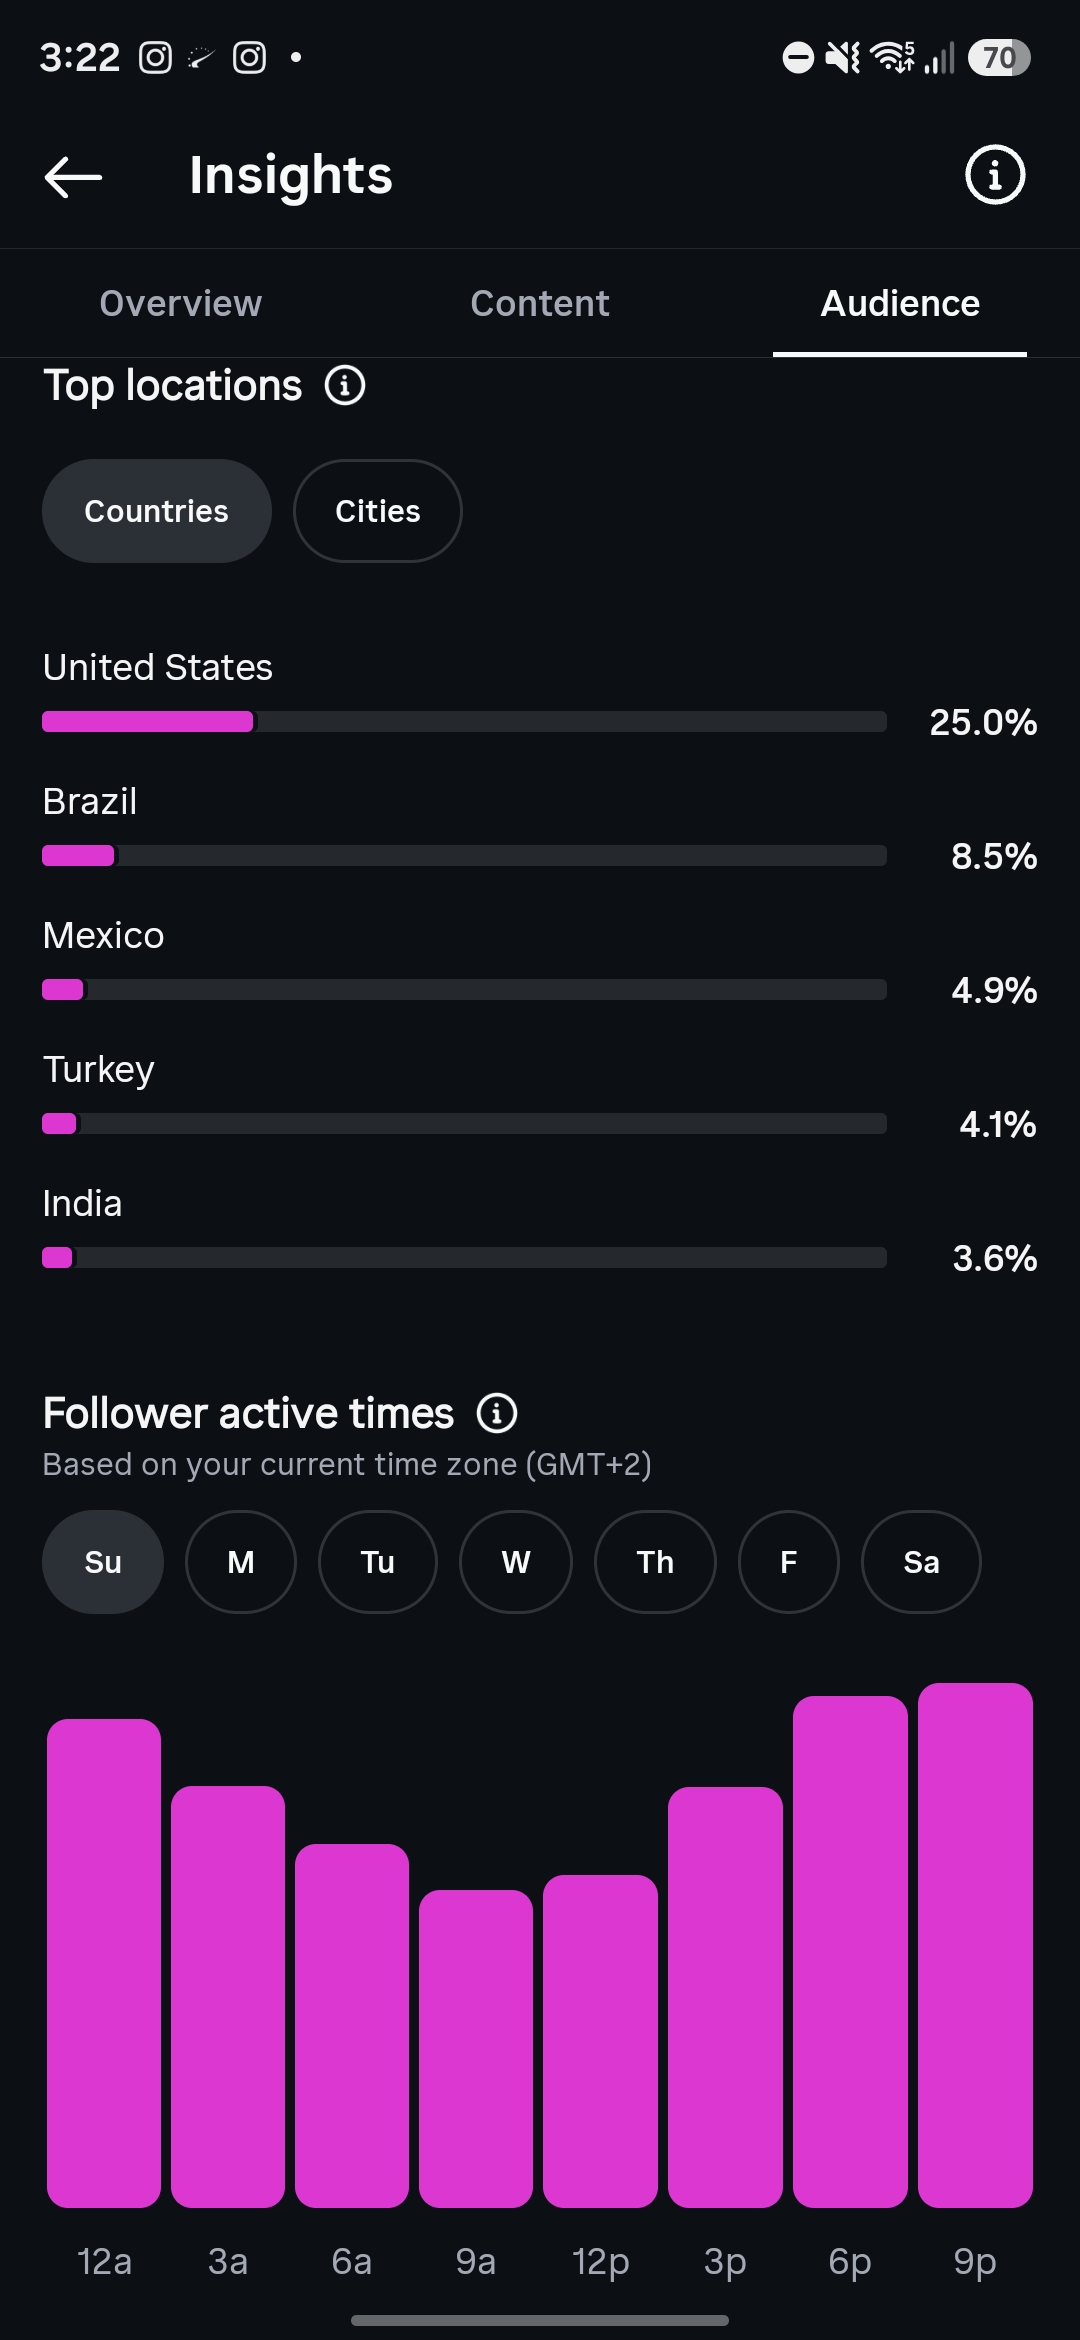Tap the info icon beside Follower active times
Viewport: 1080px width, 2340px height.
(497, 1413)
